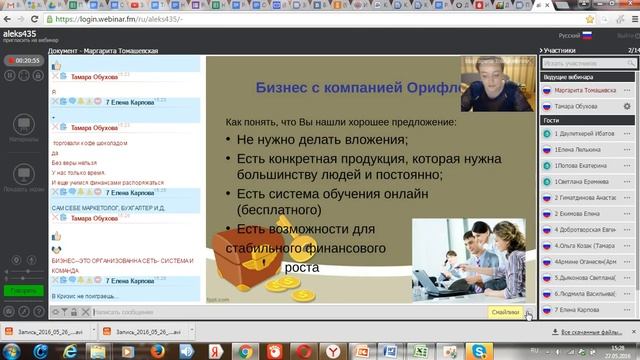Open Internet Explorer from taskbar

coord(70,351)
